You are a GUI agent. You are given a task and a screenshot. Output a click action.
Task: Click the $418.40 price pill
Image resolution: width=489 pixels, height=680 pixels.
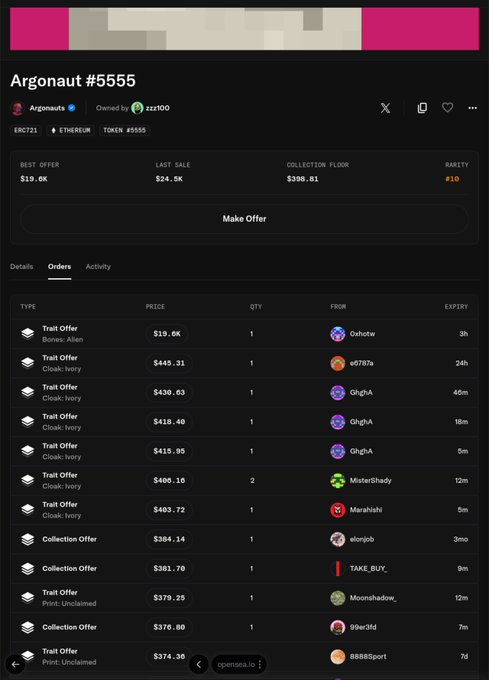(169, 422)
